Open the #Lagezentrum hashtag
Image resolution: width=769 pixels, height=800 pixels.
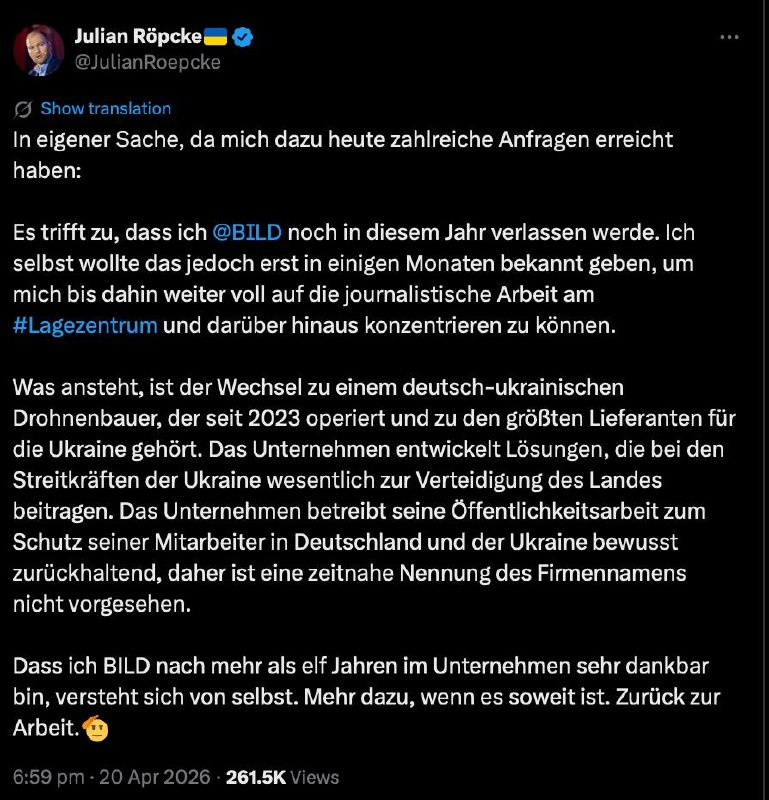(85, 326)
